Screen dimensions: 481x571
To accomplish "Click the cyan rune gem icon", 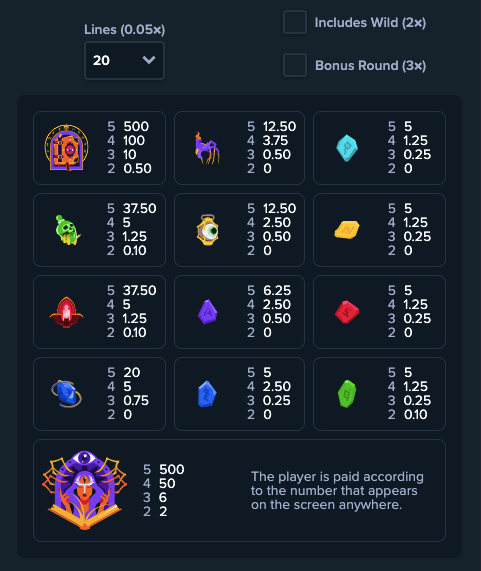I will pos(347,148).
